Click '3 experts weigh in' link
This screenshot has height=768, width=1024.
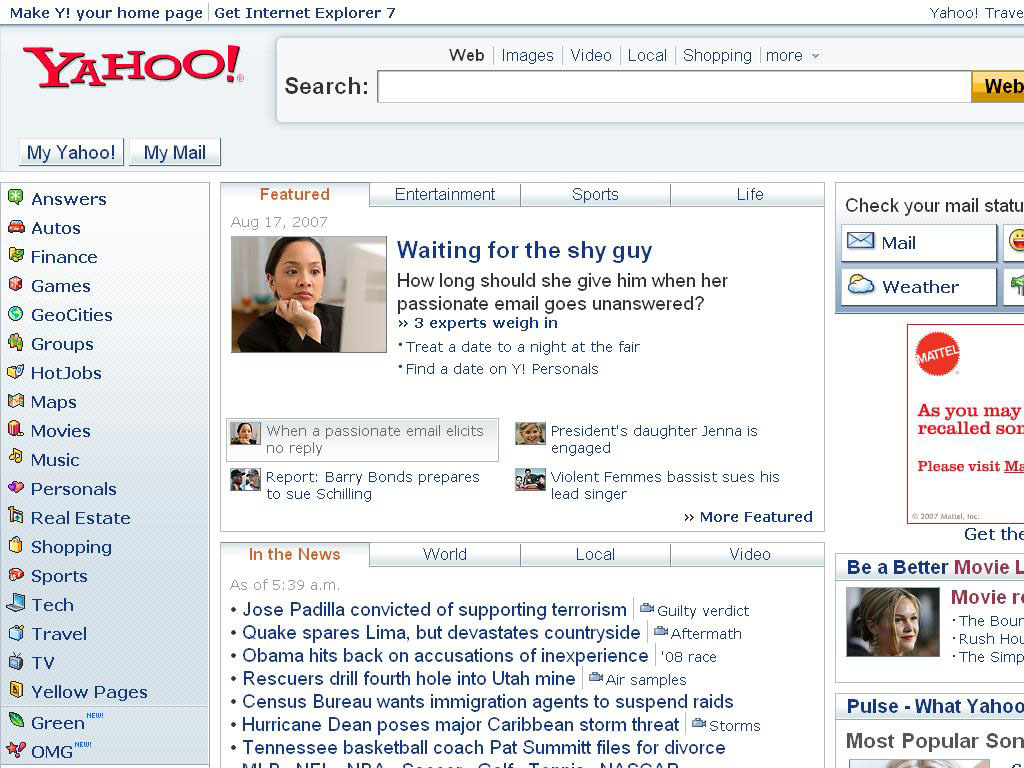click(485, 323)
